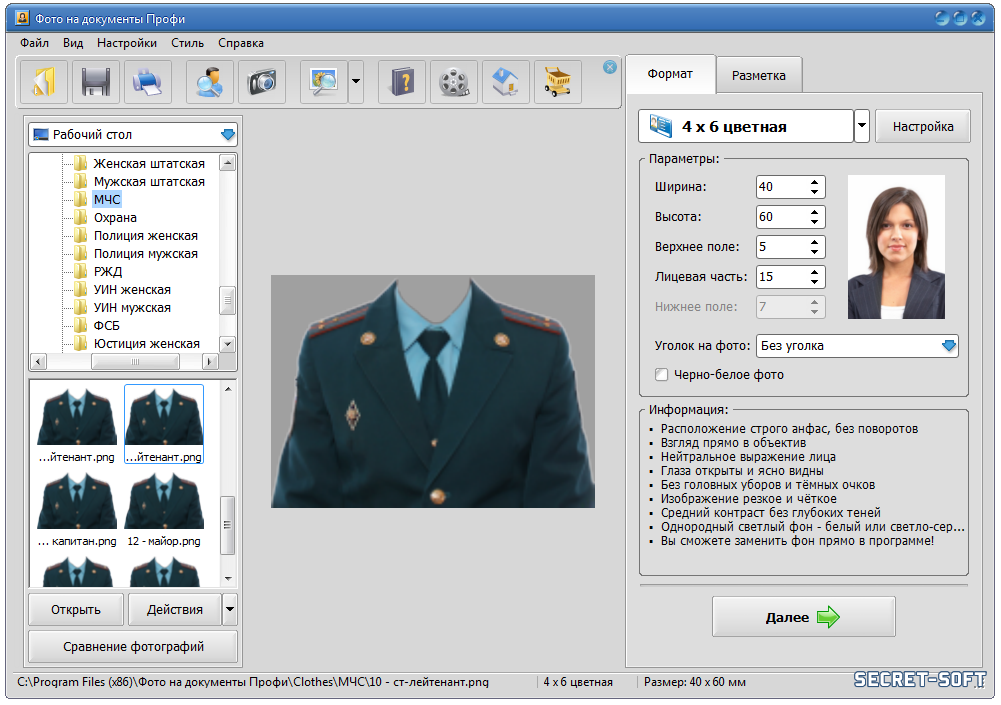1001x705 pixels.
Task: Increase the Верхнее поле value
Action: click(815, 242)
